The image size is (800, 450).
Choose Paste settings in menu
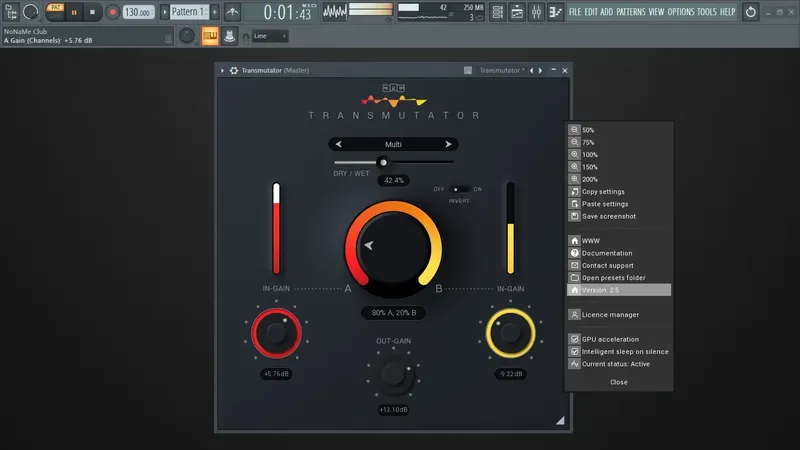click(619, 204)
